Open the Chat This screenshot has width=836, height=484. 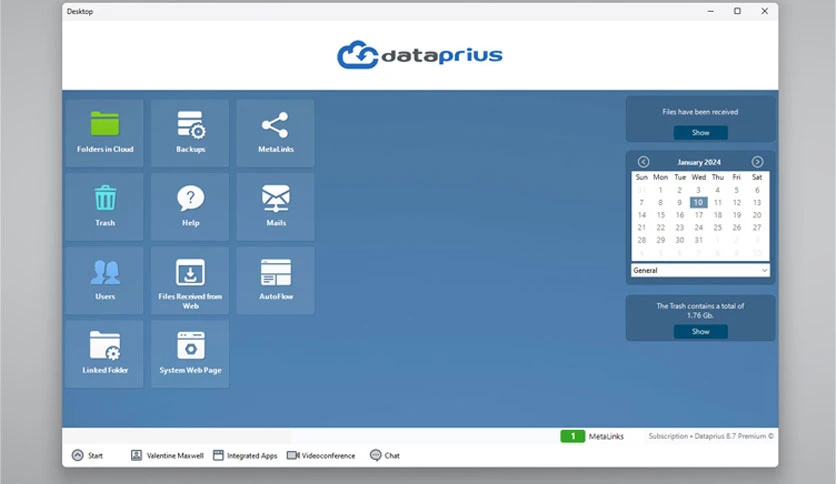coord(385,455)
